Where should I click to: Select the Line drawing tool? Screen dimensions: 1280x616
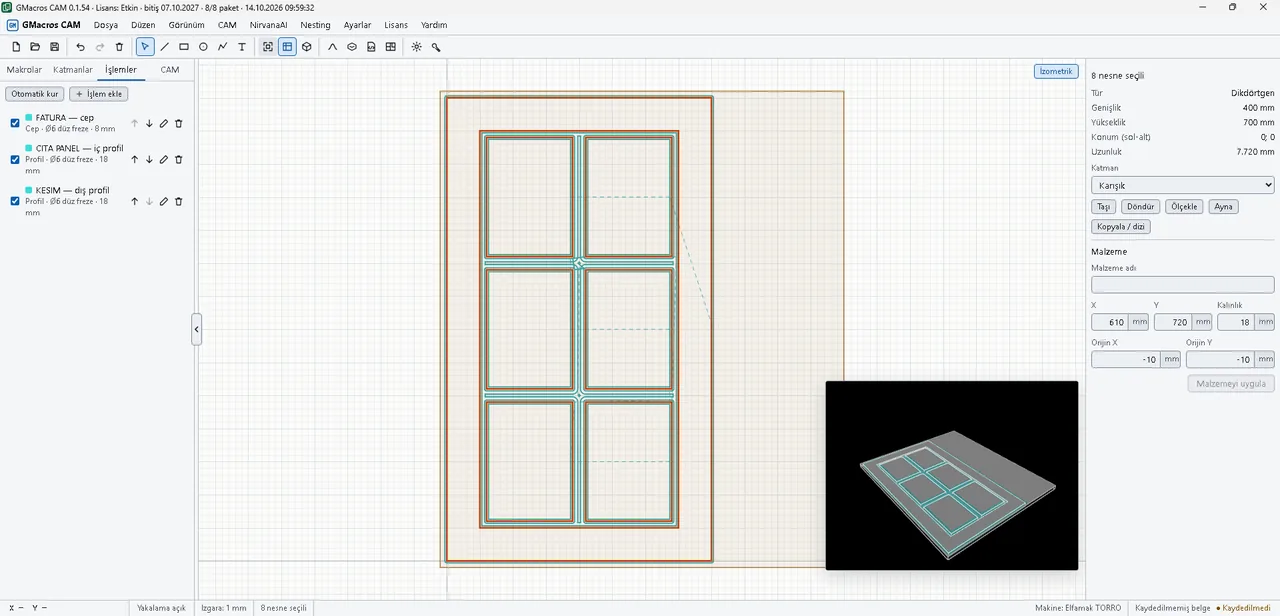pos(165,47)
